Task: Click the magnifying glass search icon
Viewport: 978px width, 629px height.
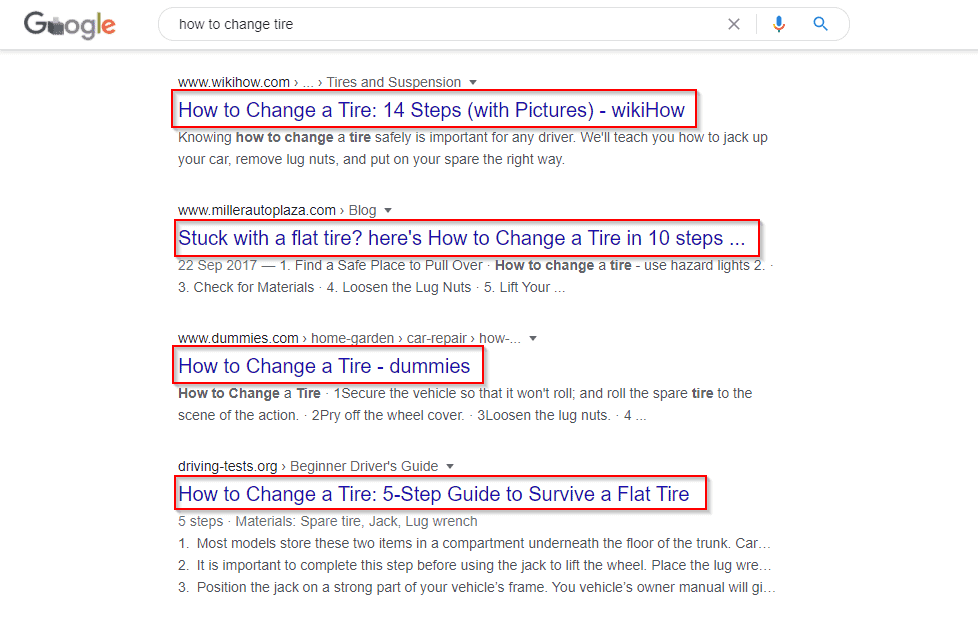Action: 821,24
